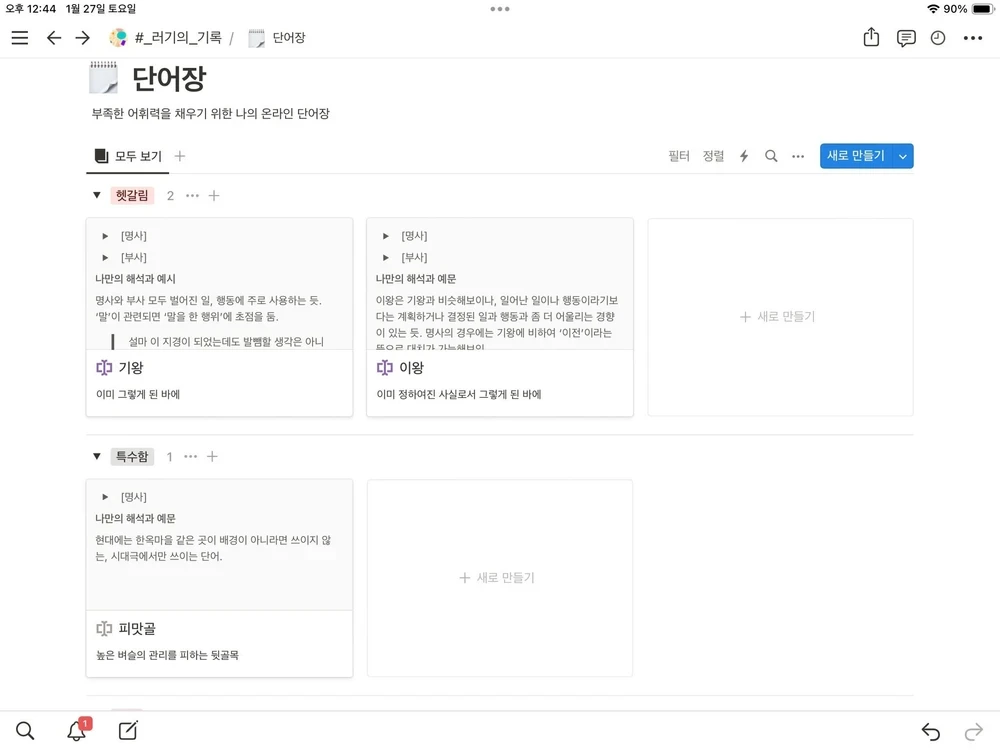The width and height of the screenshot is (1000, 750).
Task: Open the 단어장 breadcrumb
Action: (x=277, y=38)
